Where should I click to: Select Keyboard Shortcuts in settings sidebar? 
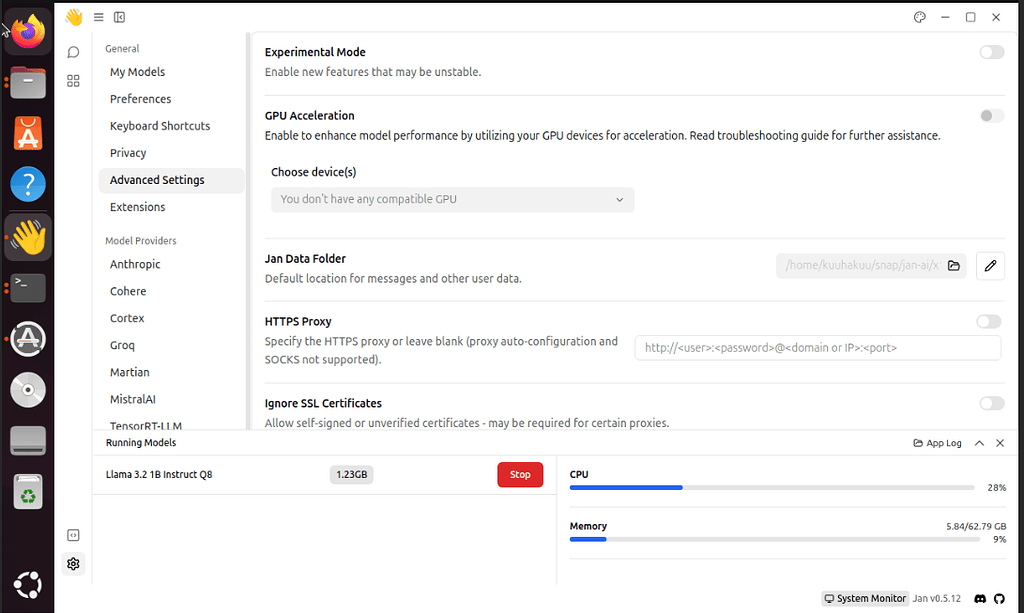tap(160, 126)
